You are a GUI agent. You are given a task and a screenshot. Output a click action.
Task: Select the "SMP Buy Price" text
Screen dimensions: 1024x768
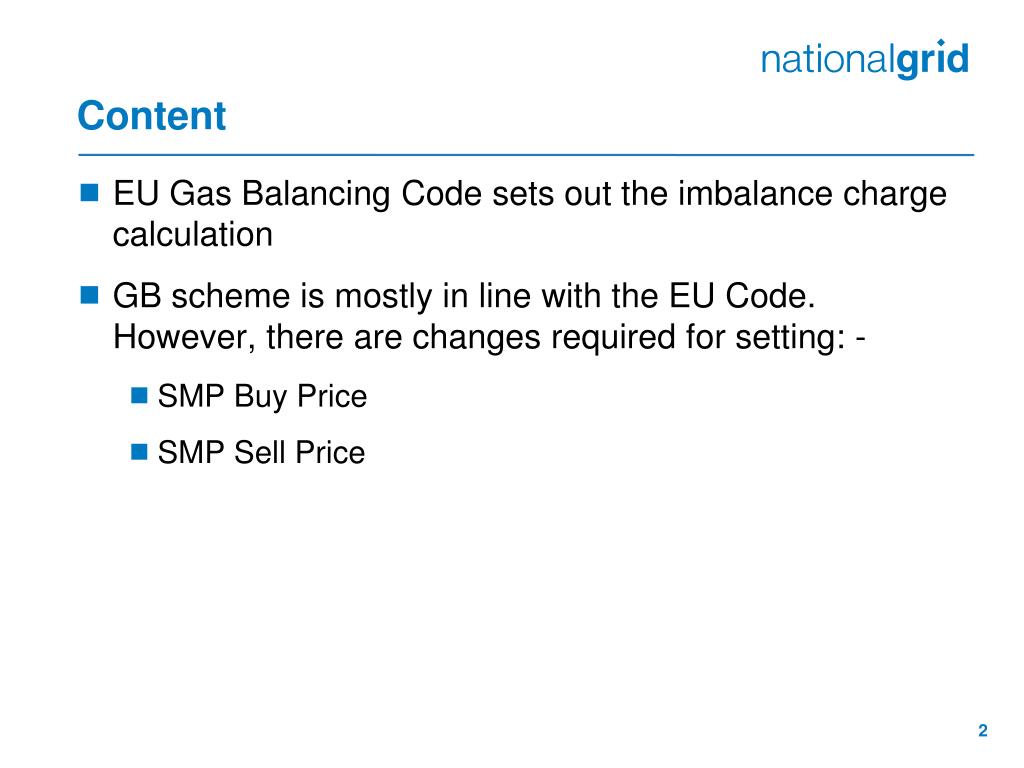point(263,396)
